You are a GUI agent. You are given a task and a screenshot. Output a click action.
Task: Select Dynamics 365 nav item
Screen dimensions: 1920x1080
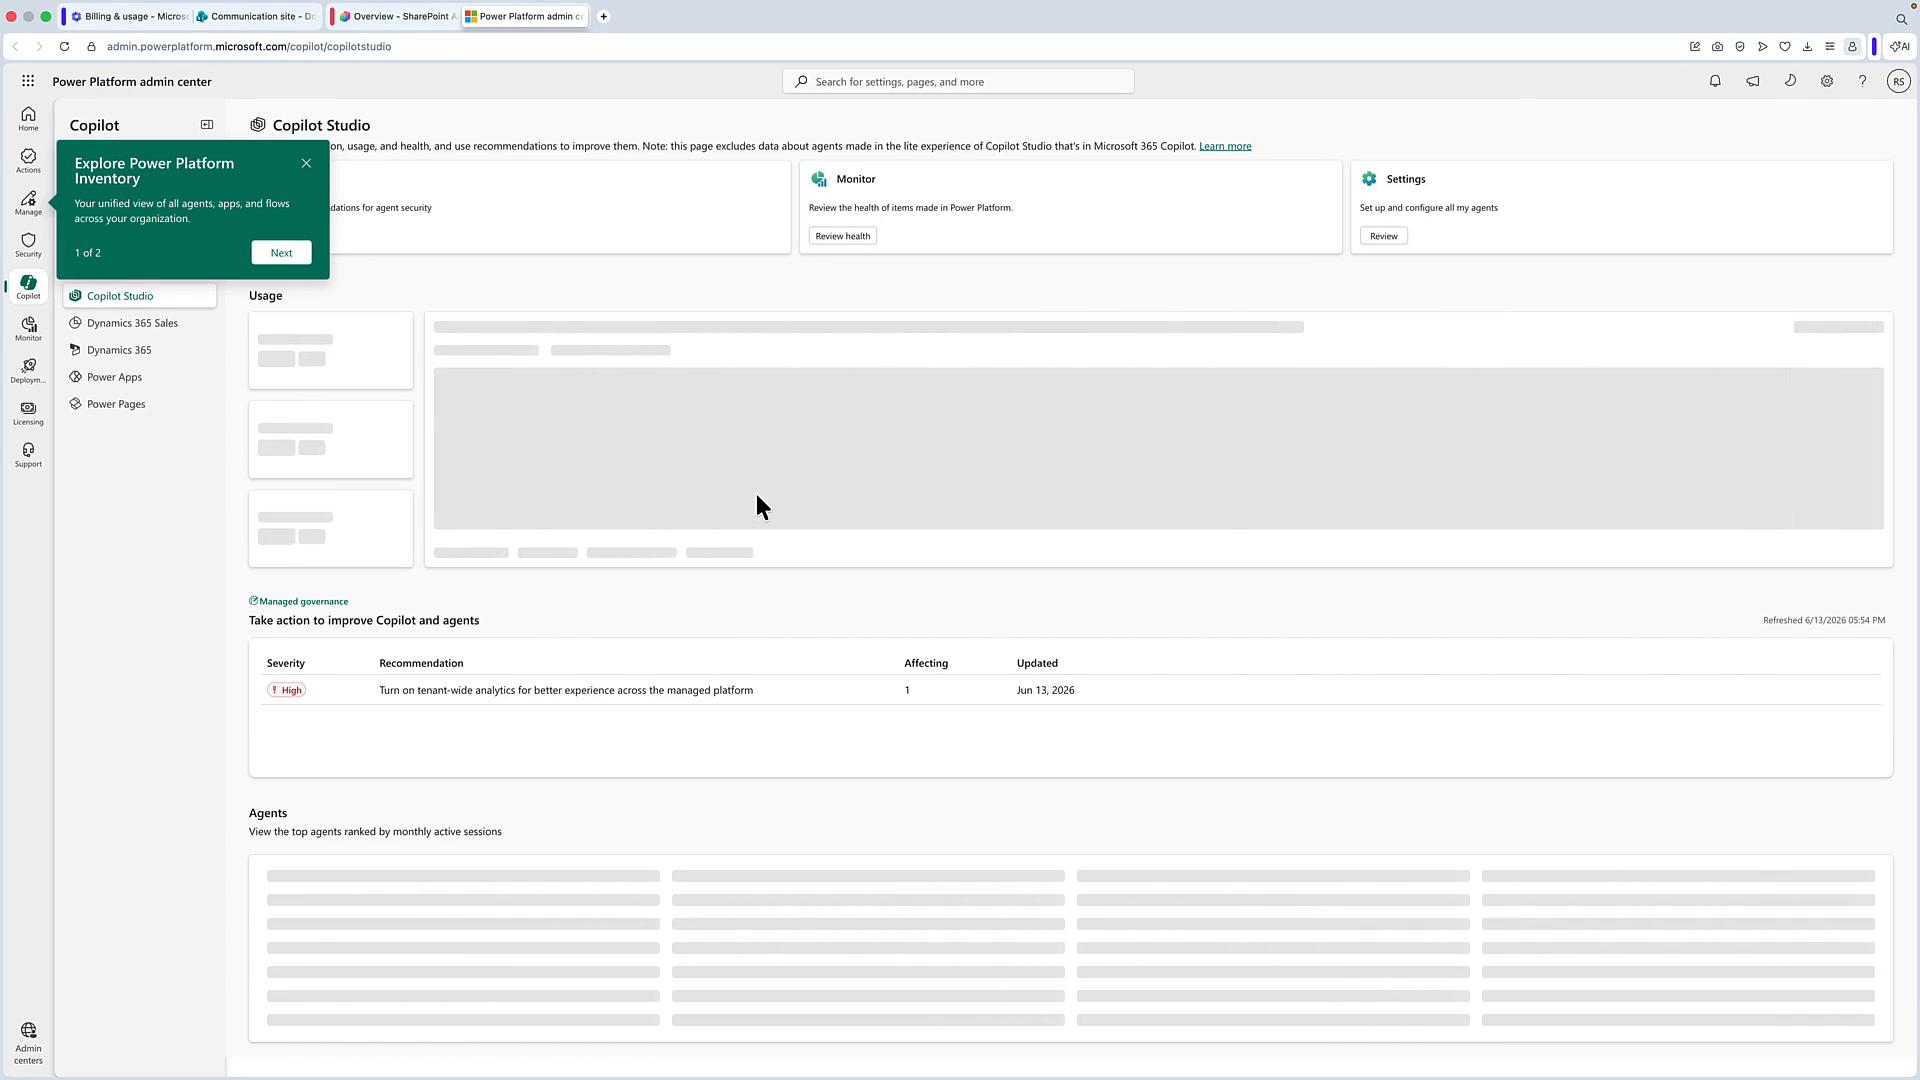140,350
